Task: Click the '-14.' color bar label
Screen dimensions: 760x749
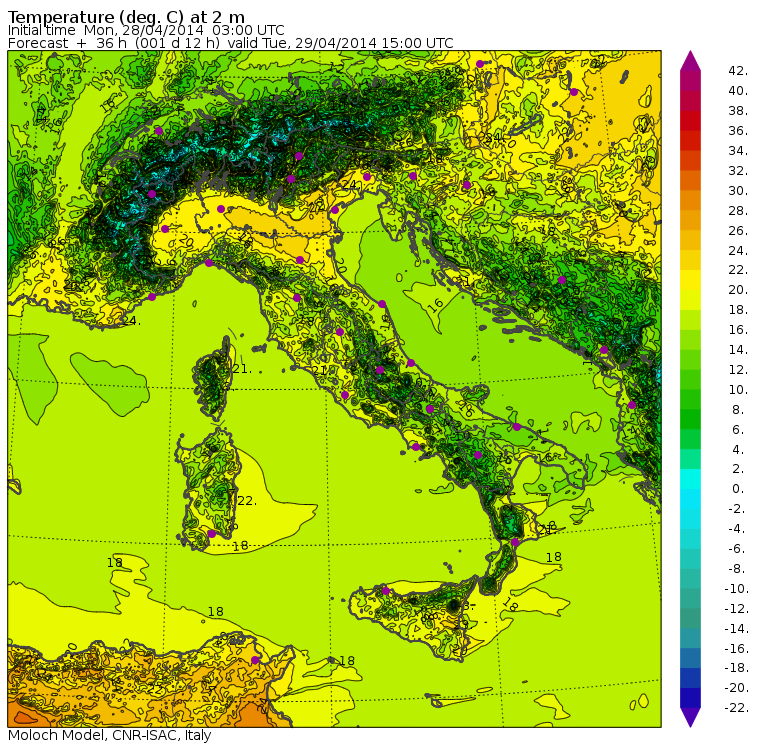Action: tap(736, 628)
